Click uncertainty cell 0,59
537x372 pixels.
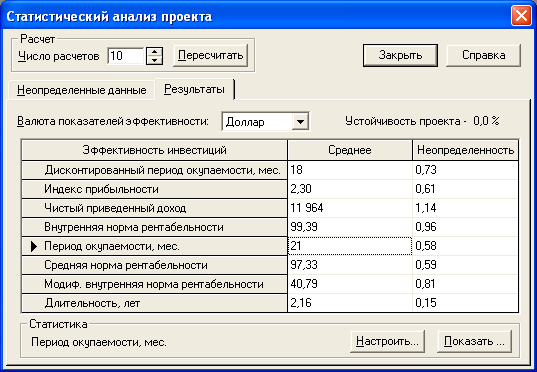(465, 265)
